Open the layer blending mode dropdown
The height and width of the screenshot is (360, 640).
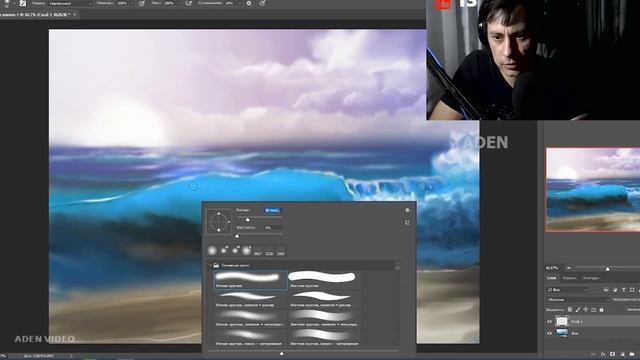coord(578,300)
